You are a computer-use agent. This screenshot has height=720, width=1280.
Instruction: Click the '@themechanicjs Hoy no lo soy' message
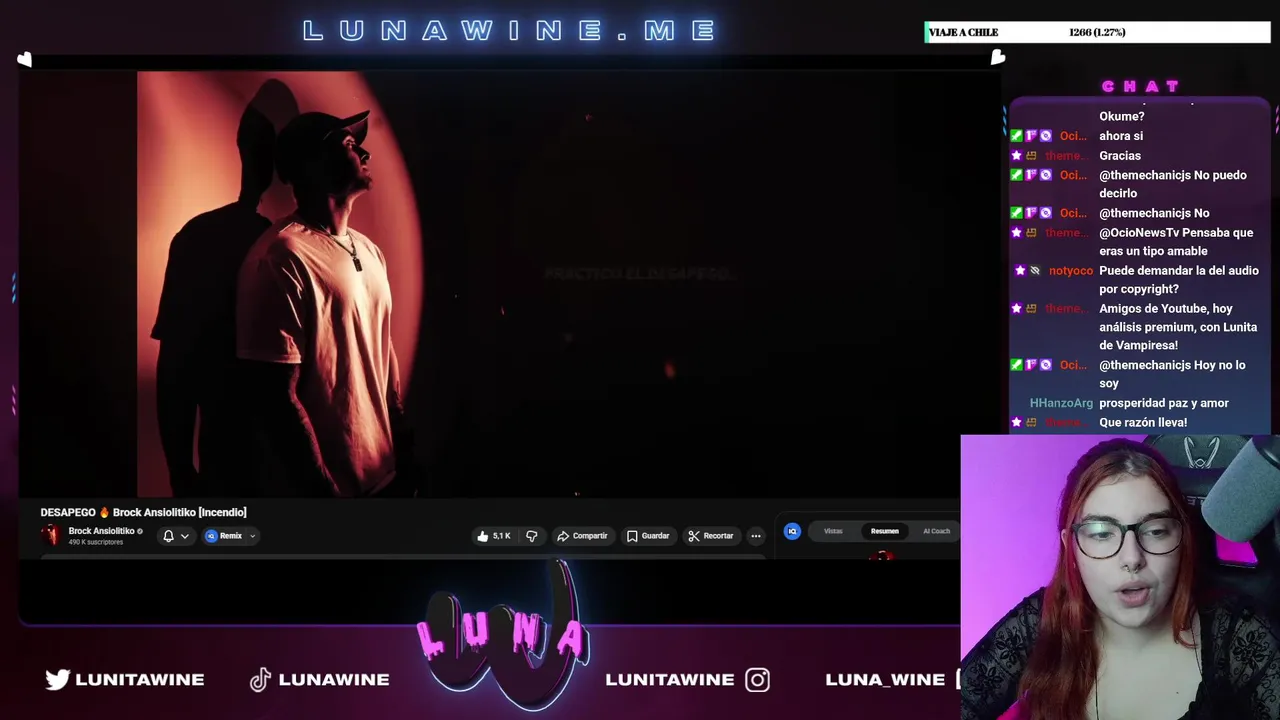(x=1172, y=374)
